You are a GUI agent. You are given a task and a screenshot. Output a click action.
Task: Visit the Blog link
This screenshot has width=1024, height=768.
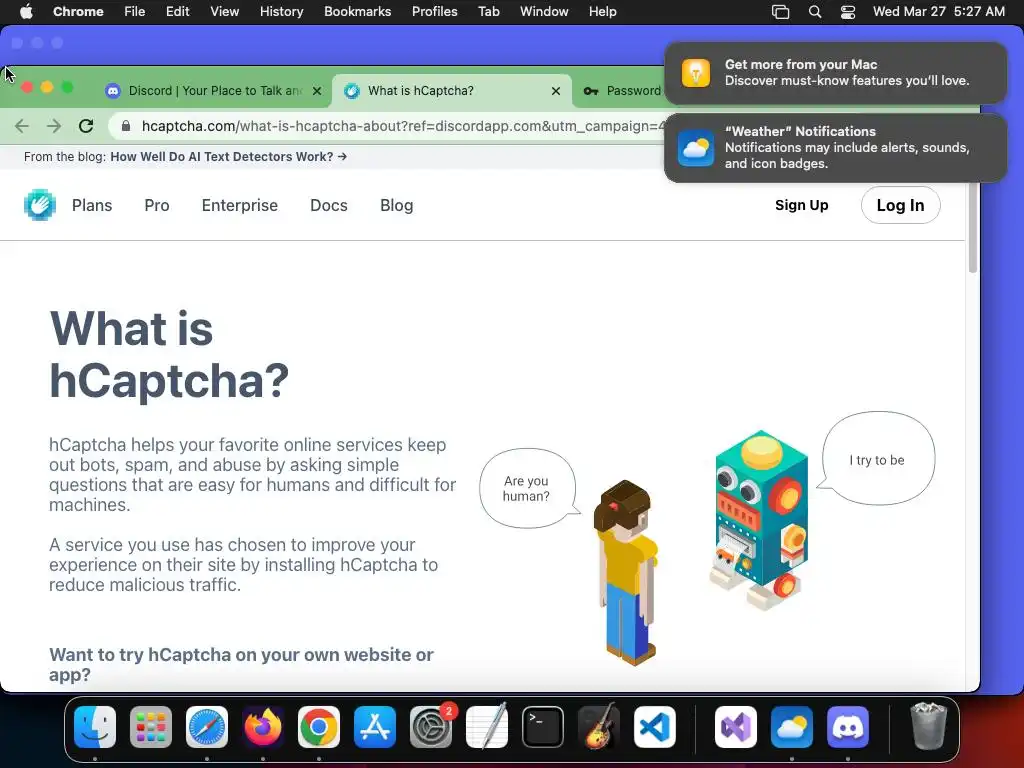[396, 205]
